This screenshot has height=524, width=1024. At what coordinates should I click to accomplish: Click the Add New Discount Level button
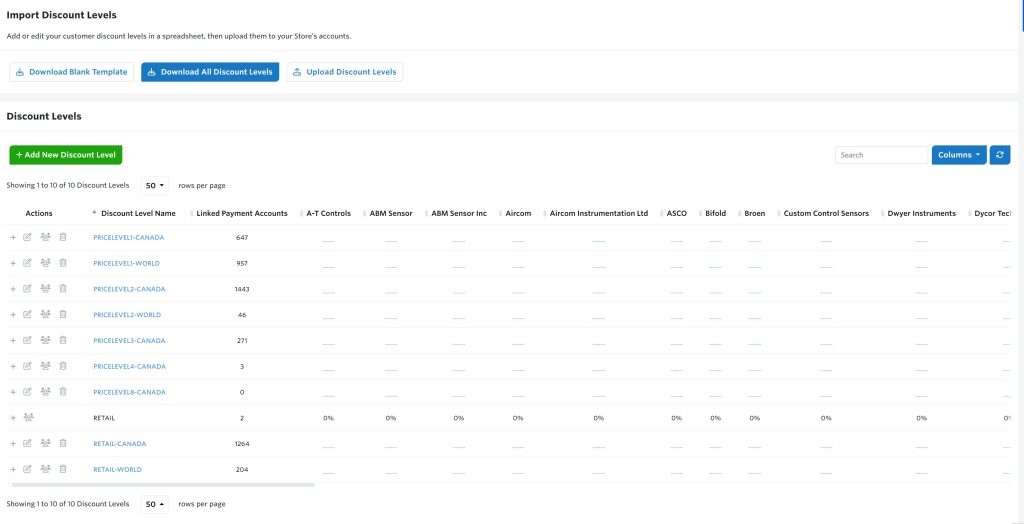66,155
